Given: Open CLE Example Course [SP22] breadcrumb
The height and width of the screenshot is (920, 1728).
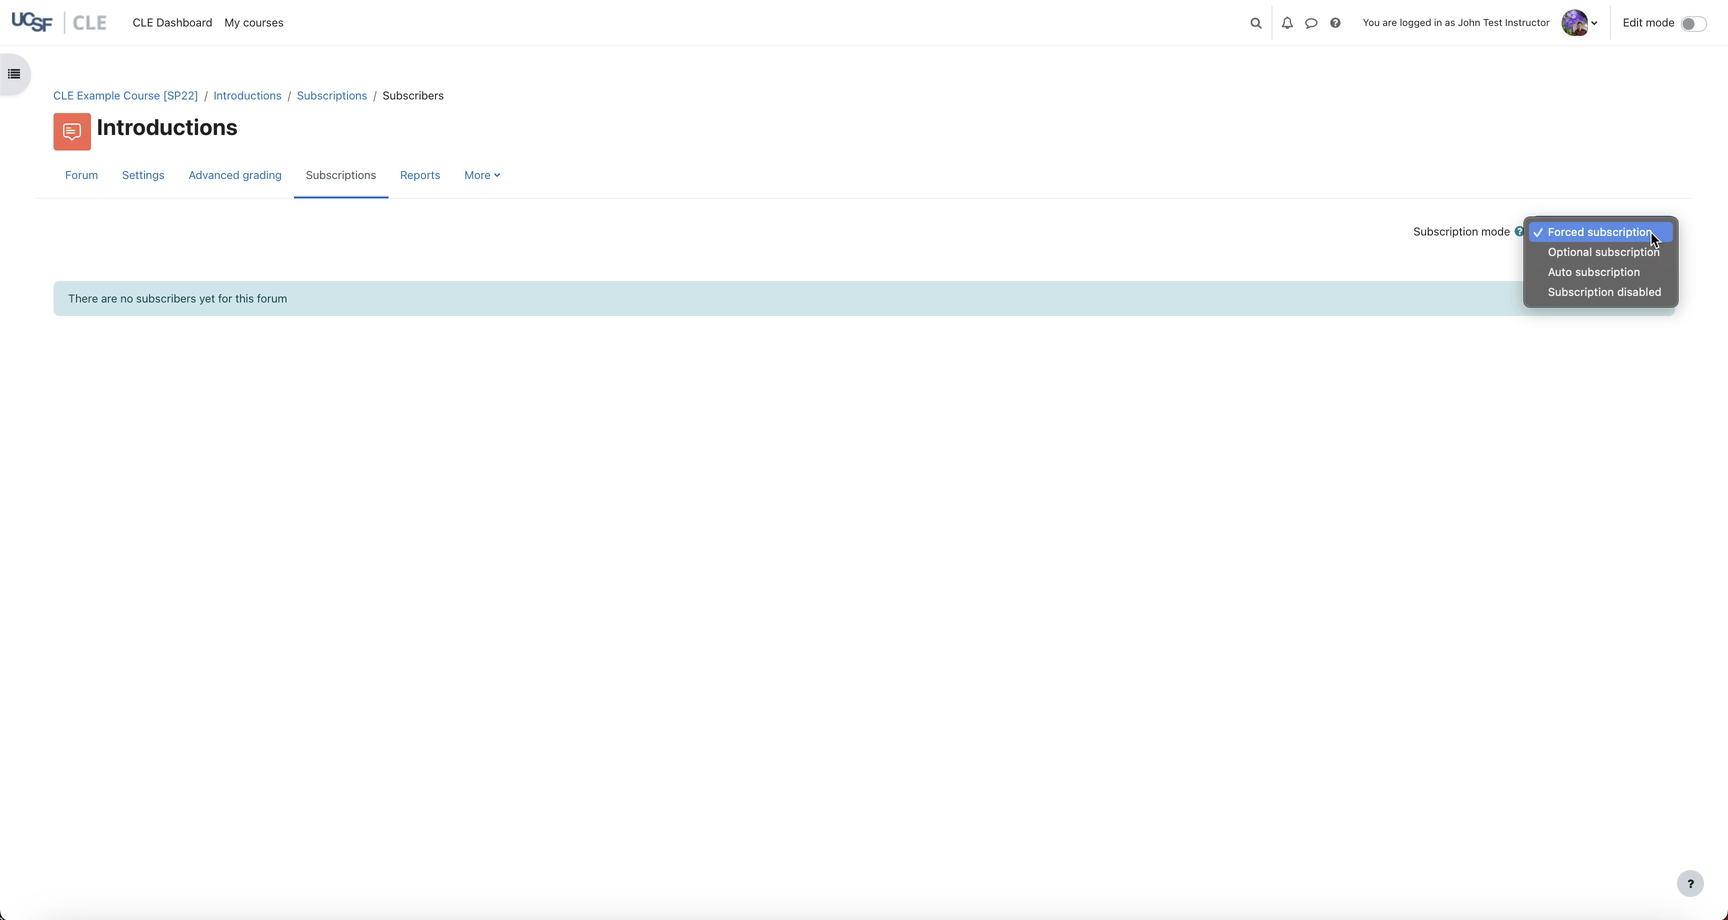Looking at the screenshot, I should [x=125, y=96].
